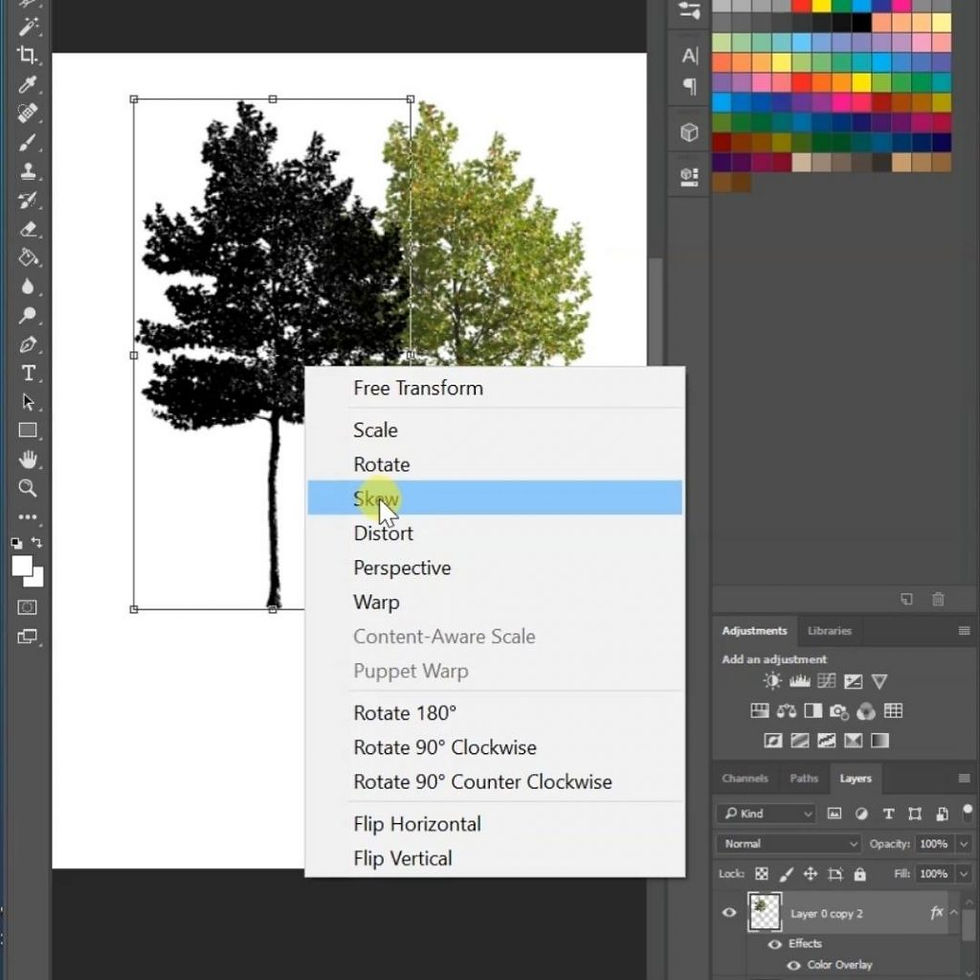The height and width of the screenshot is (980, 980).
Task: Add a Gradient Map adjustment
Action: click(x=880, y=741)
